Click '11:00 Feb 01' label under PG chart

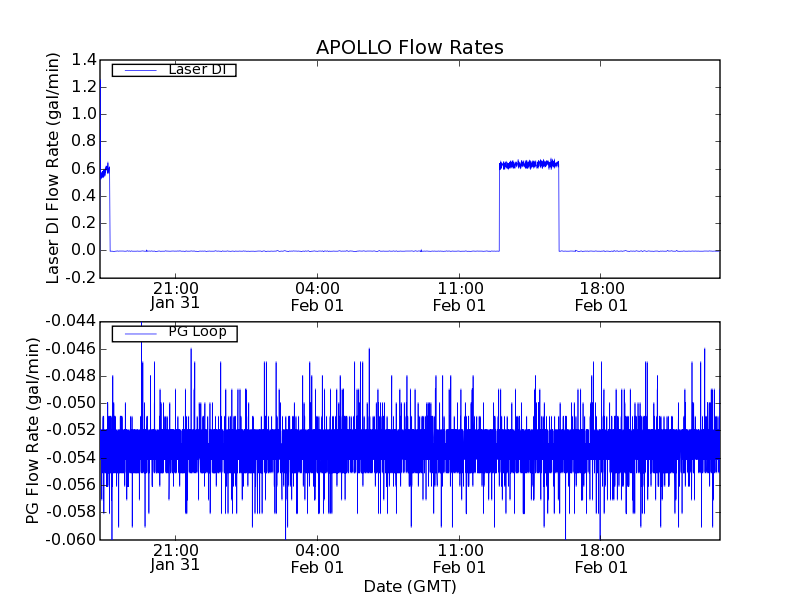click(x=459, y=559)
